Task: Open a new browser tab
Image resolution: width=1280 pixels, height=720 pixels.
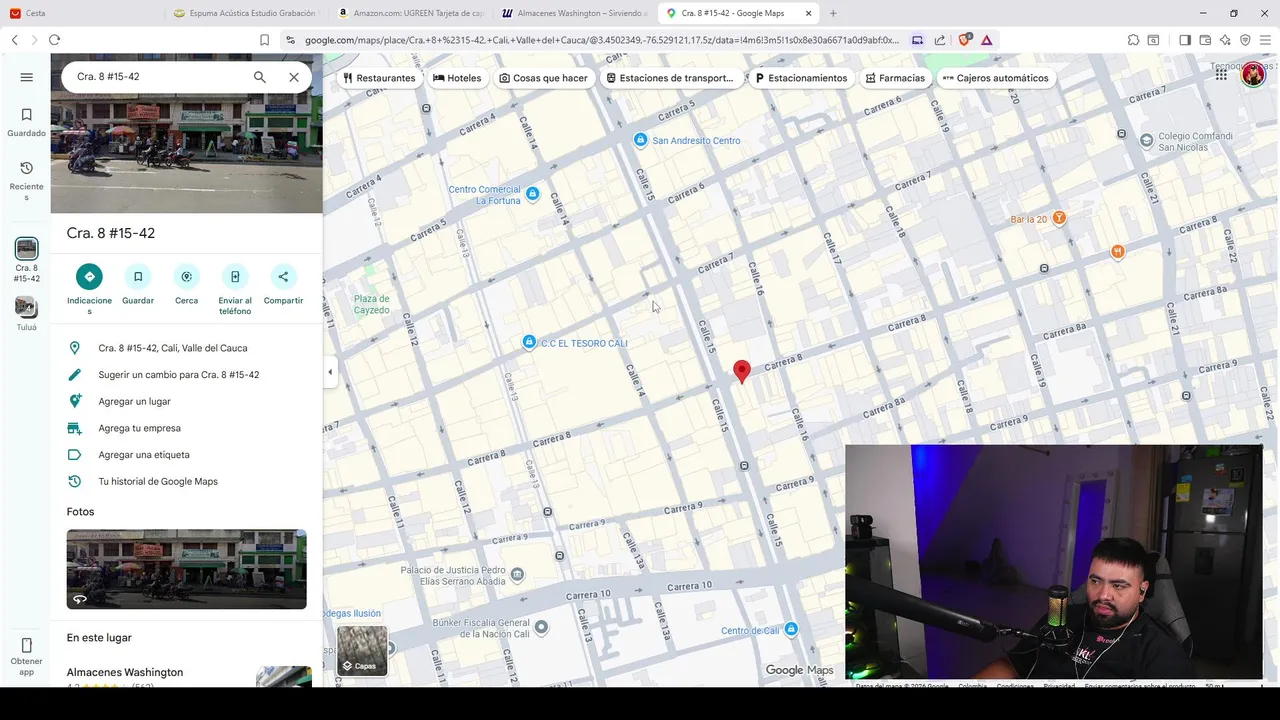Action: [x=833, y=13]
